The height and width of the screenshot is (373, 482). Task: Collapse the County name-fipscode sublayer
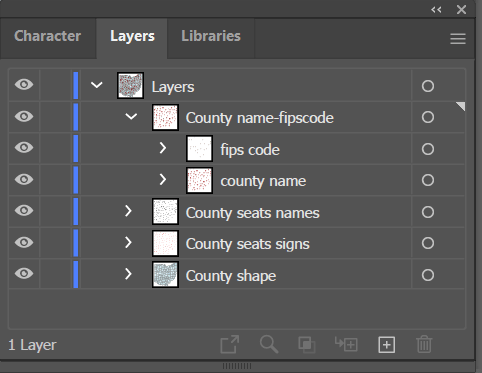(x=131, y=116)
